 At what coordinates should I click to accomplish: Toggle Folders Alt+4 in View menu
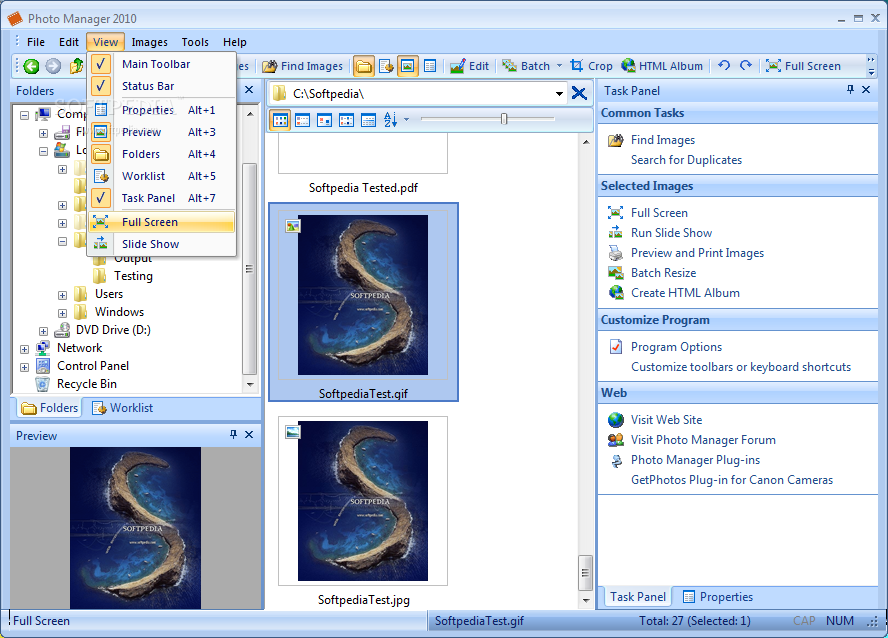161,155
